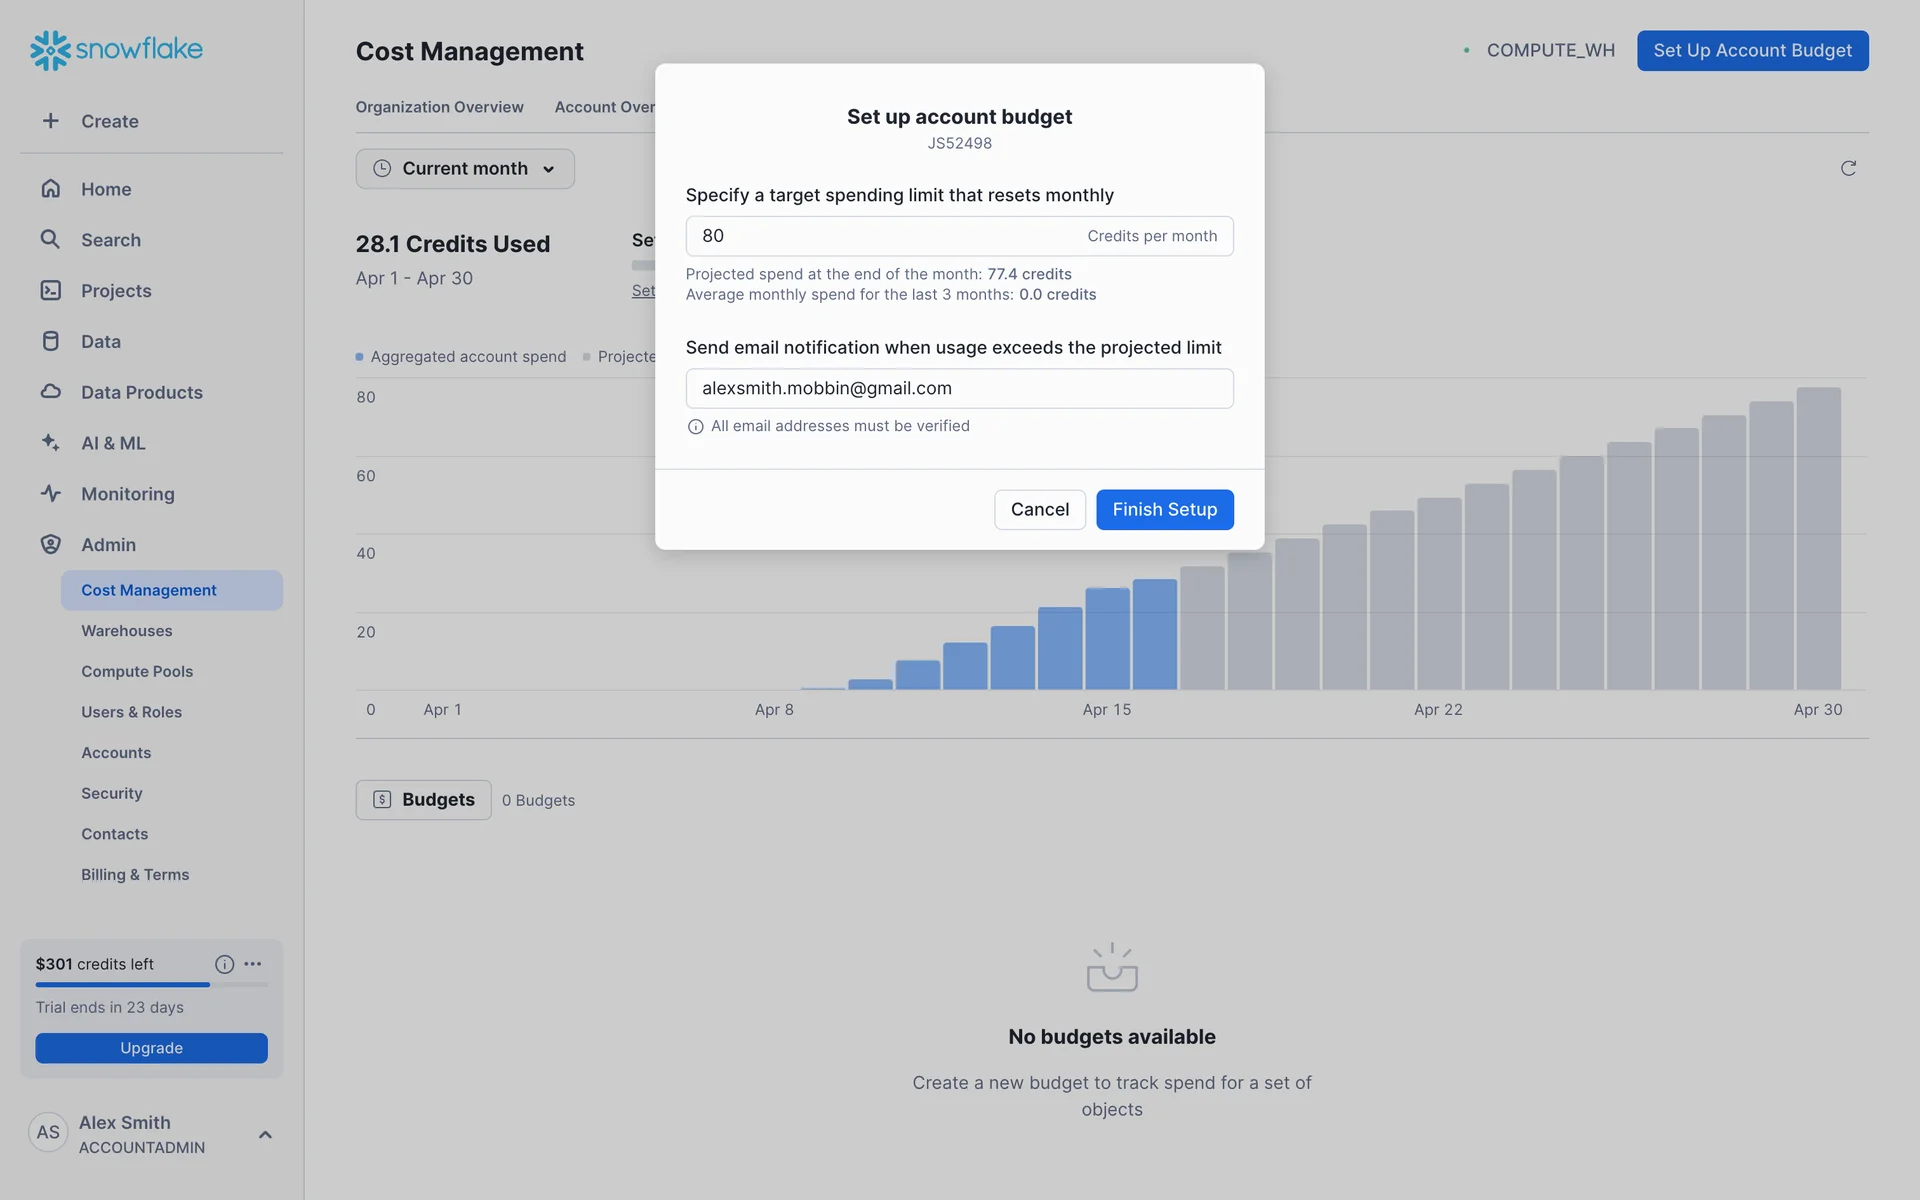Click the Search magnifier icon
Image resolution: width=1920 pixels, height=1200 pixels.
(50, 239)
